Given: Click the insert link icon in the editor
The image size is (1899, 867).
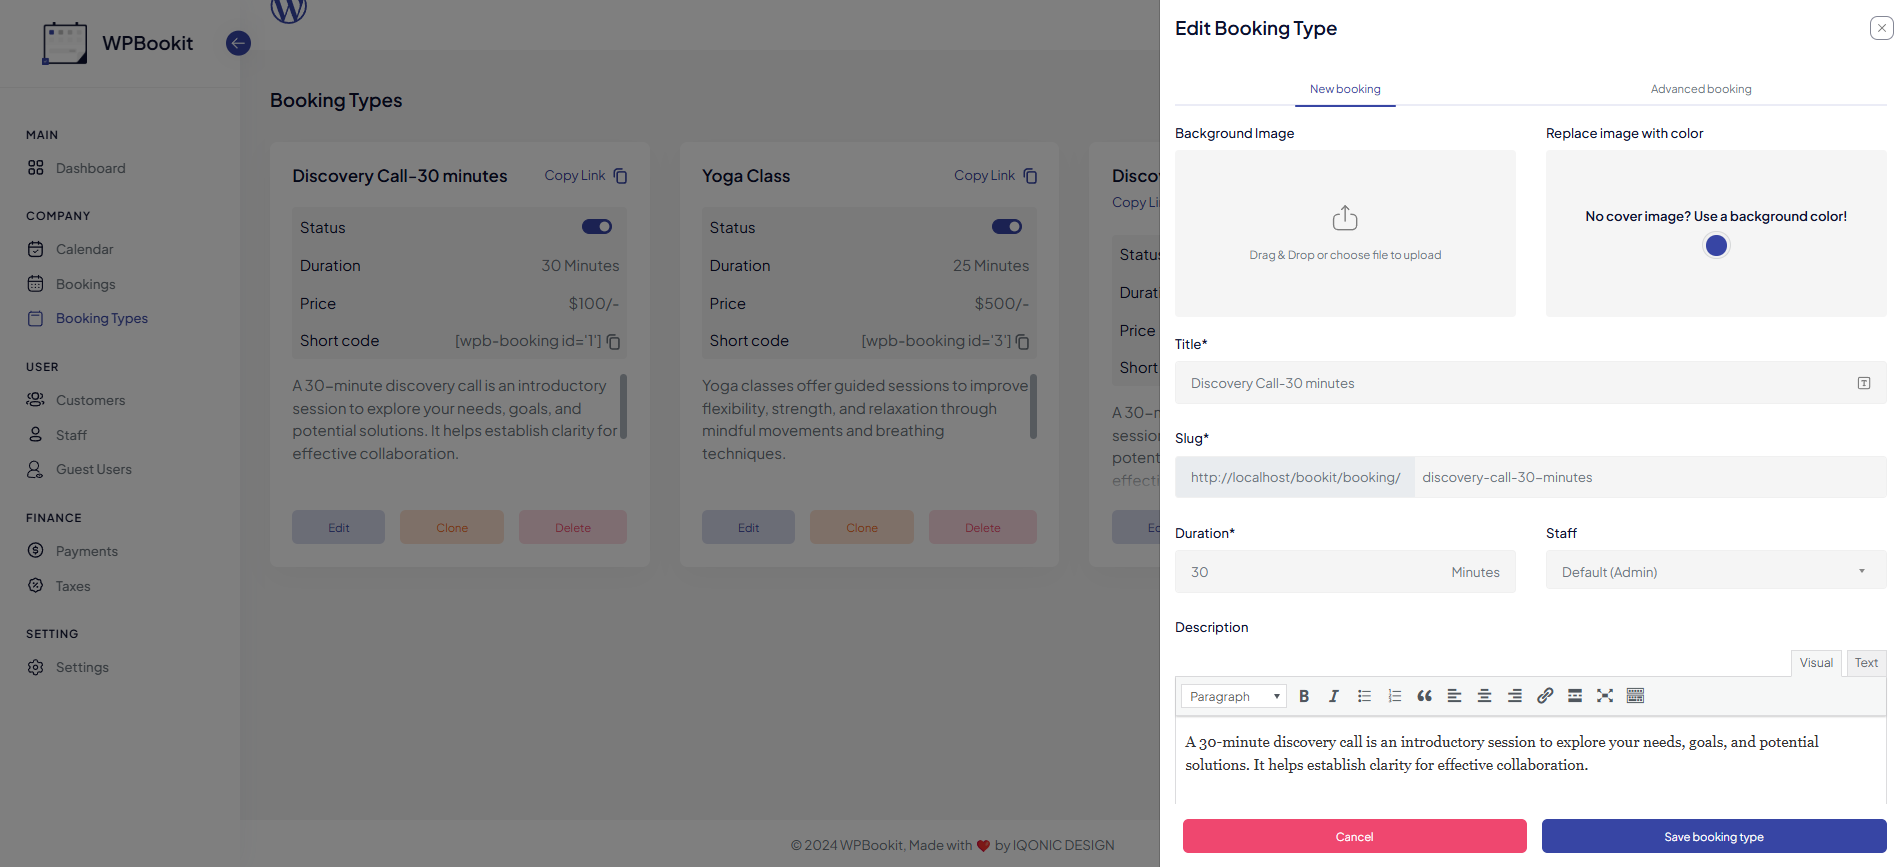Looking at the screenshot, I should 1545,696.
